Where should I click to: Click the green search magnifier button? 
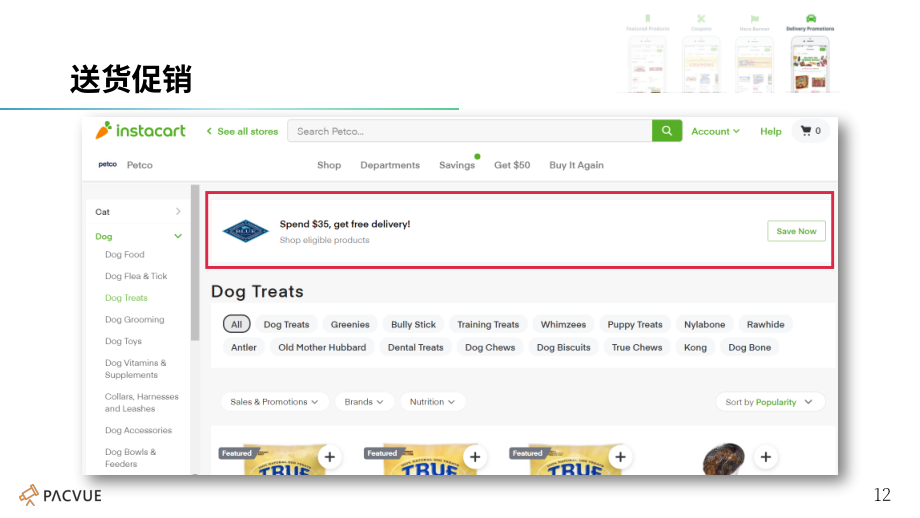pyautogui.click(x=667, y=131)
